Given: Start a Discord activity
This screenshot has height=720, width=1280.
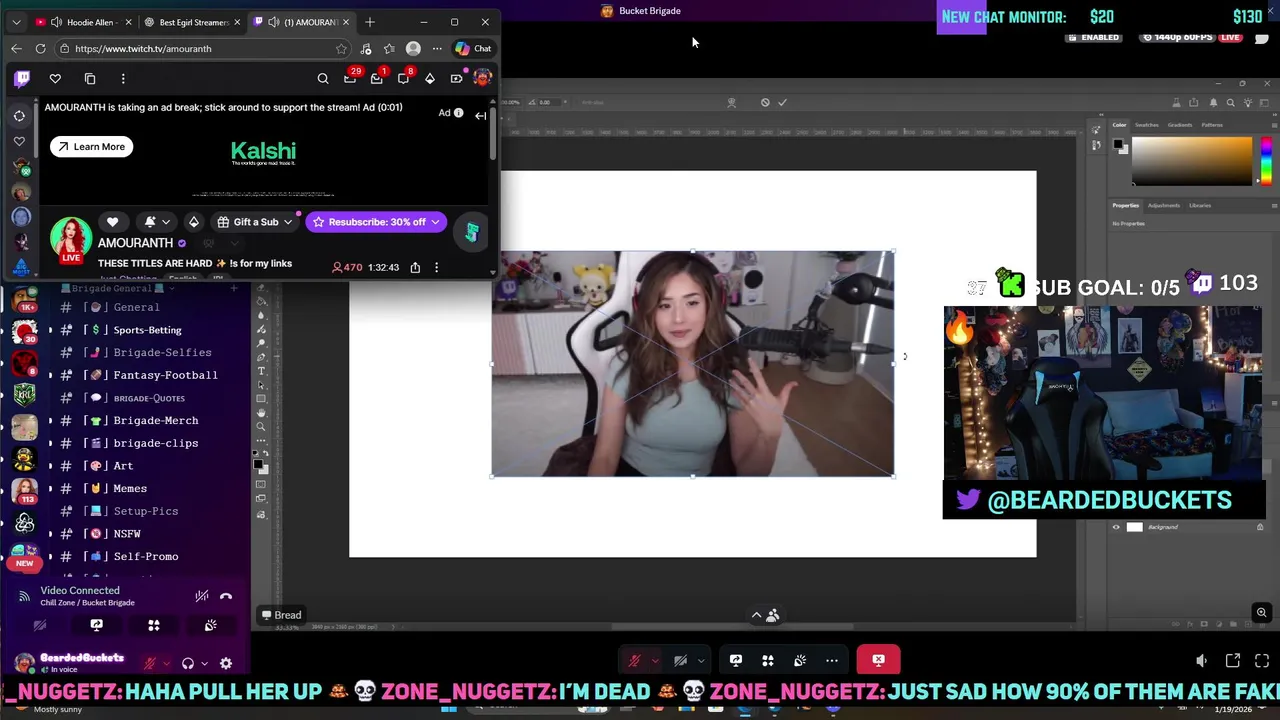Looking at the screenshot, I should (154, 625).
